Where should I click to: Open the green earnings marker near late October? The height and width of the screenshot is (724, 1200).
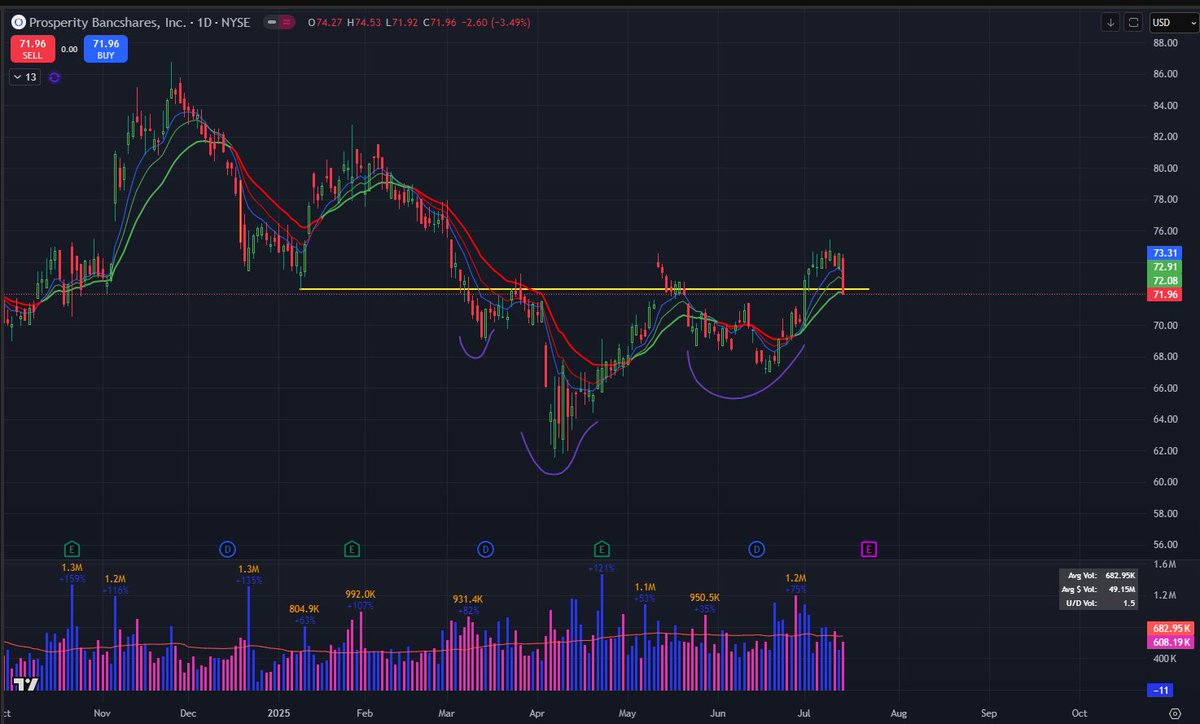pos(72,548)
